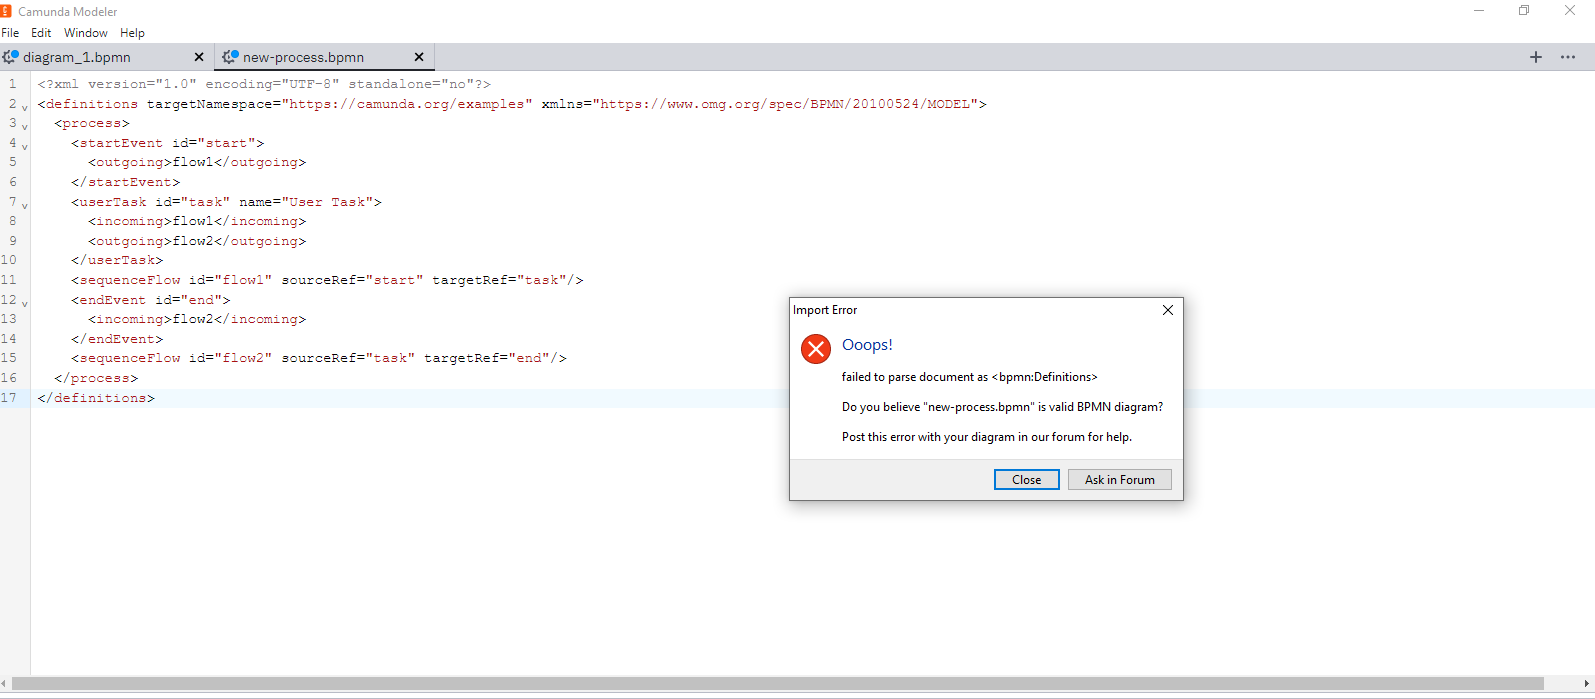Image resolution: width=1595 pixels, height=699 pixels.
Task: Click the XML declaration on line 1
Action: coord(264,84)
